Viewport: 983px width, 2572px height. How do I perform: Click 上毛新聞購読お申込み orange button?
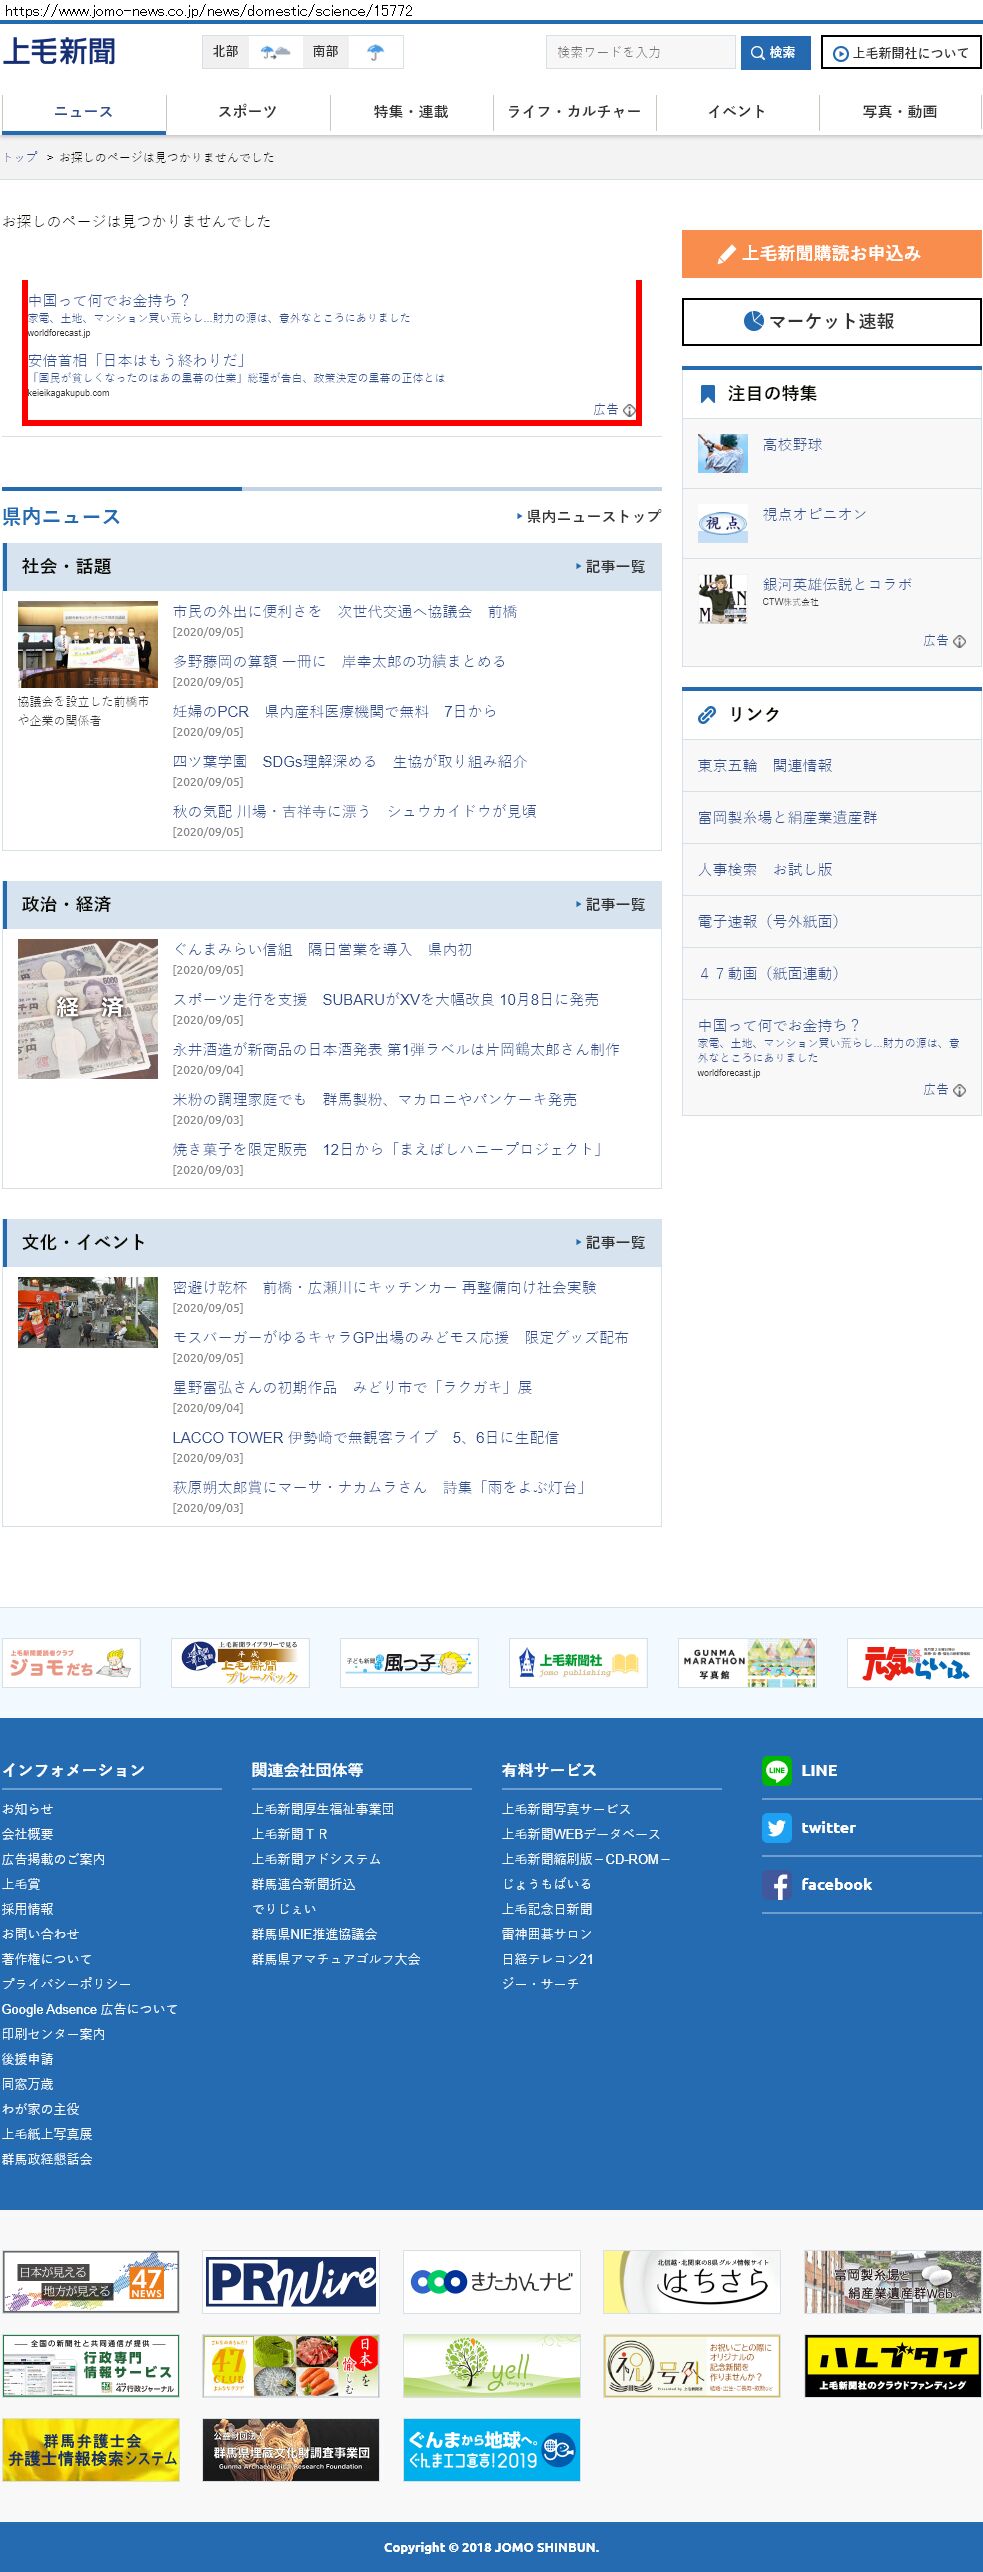point(831,254)
